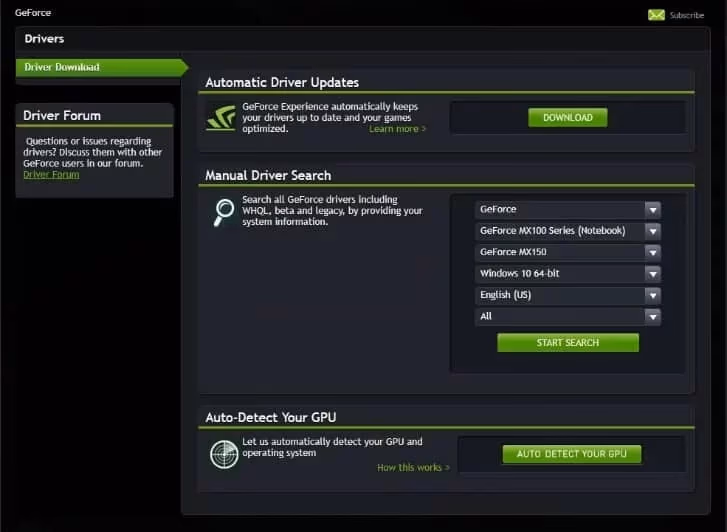The height and width of the screenshot is (532, 727).
Task: Click the Auto-Detect Your GPU heading
Action: [x=271, y=417]
